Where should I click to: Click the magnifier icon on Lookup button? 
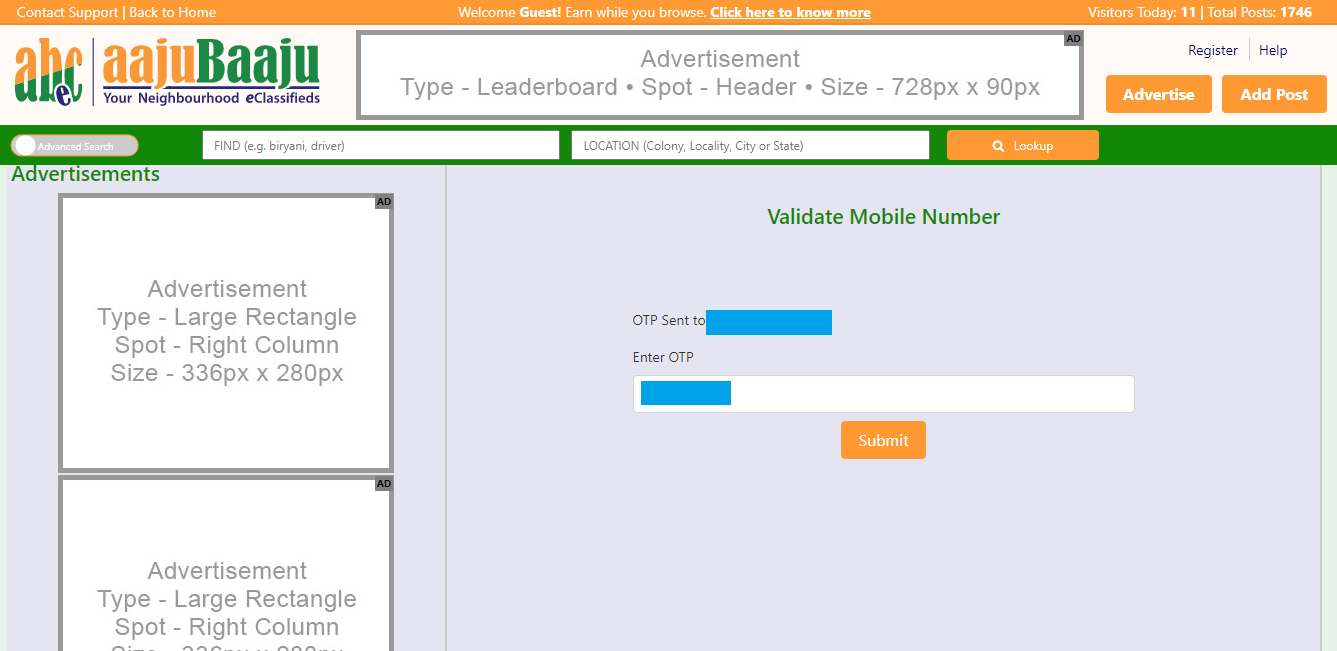point(997,146)
